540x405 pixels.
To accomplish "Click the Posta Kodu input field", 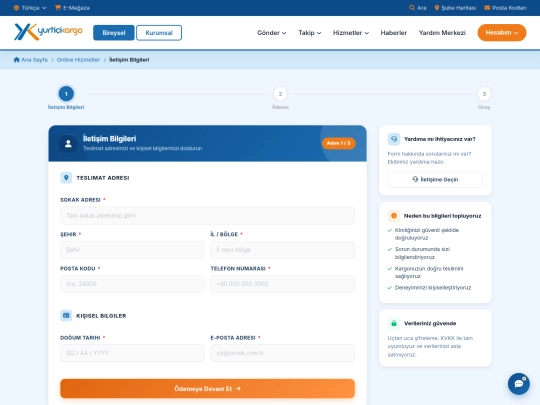I will click(132, 284).
